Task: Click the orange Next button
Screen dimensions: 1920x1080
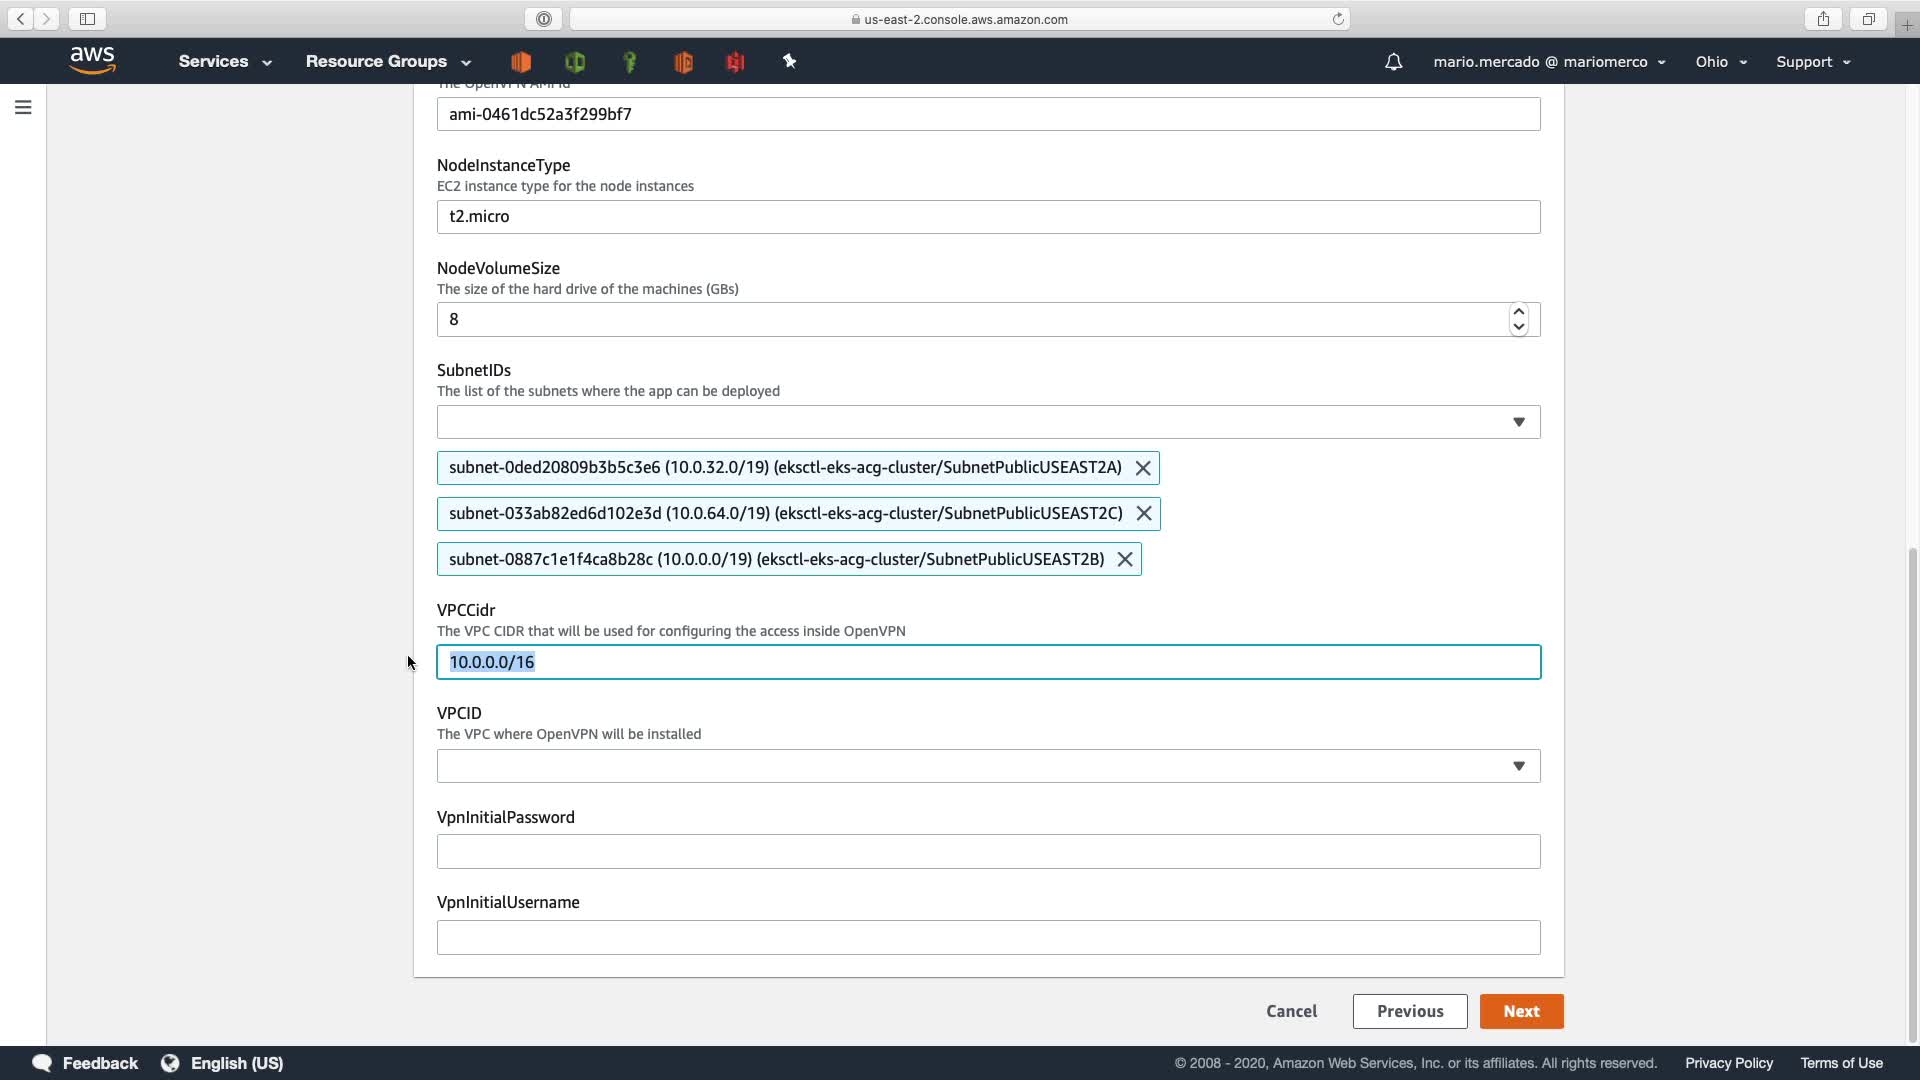Action: point(1521,1011)
